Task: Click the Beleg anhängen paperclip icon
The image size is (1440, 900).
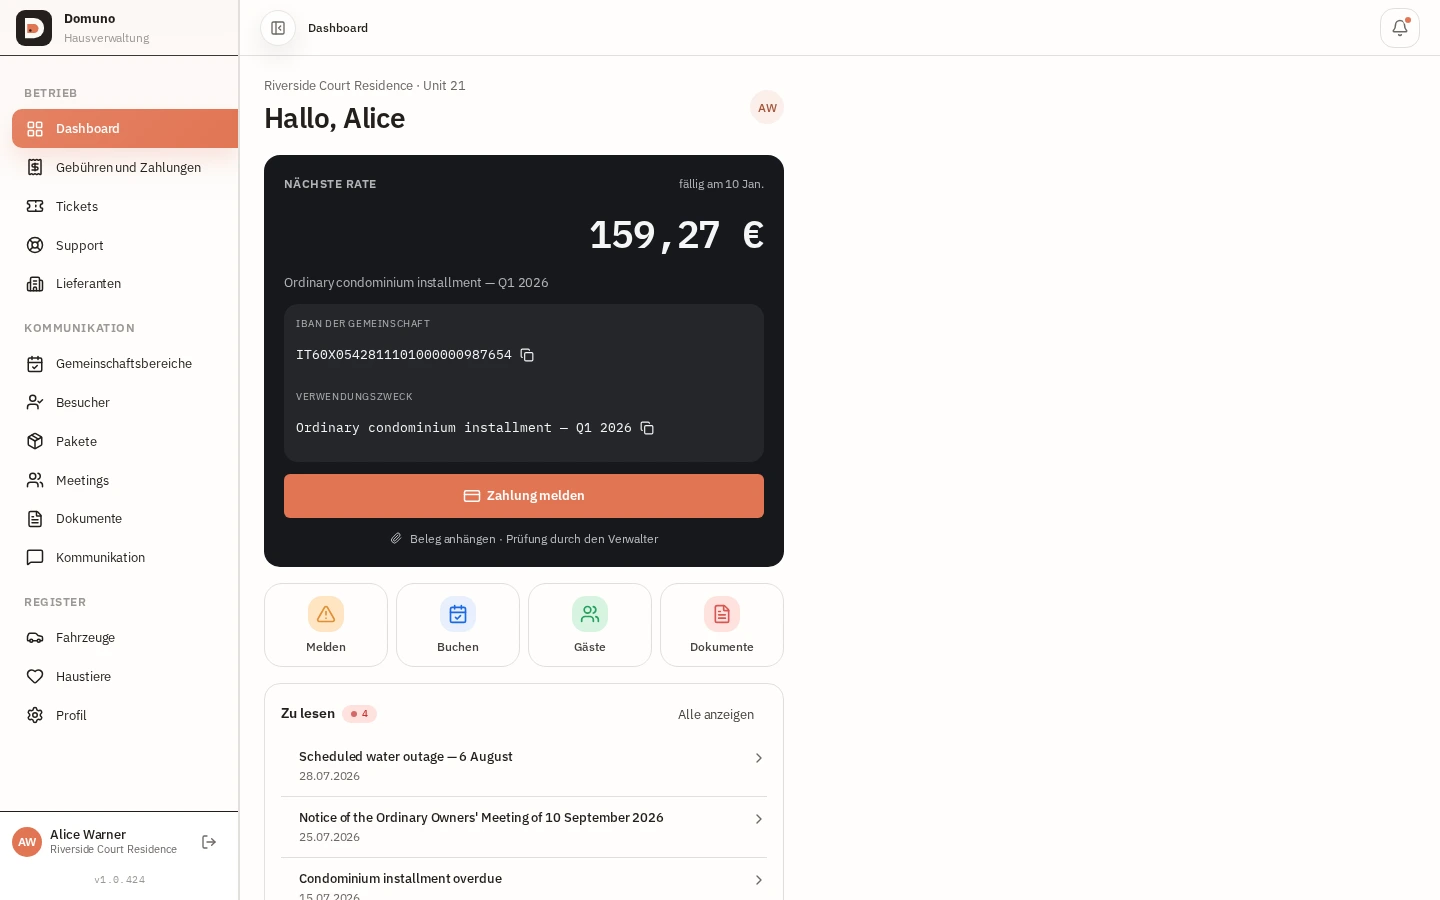Action: 396,539
